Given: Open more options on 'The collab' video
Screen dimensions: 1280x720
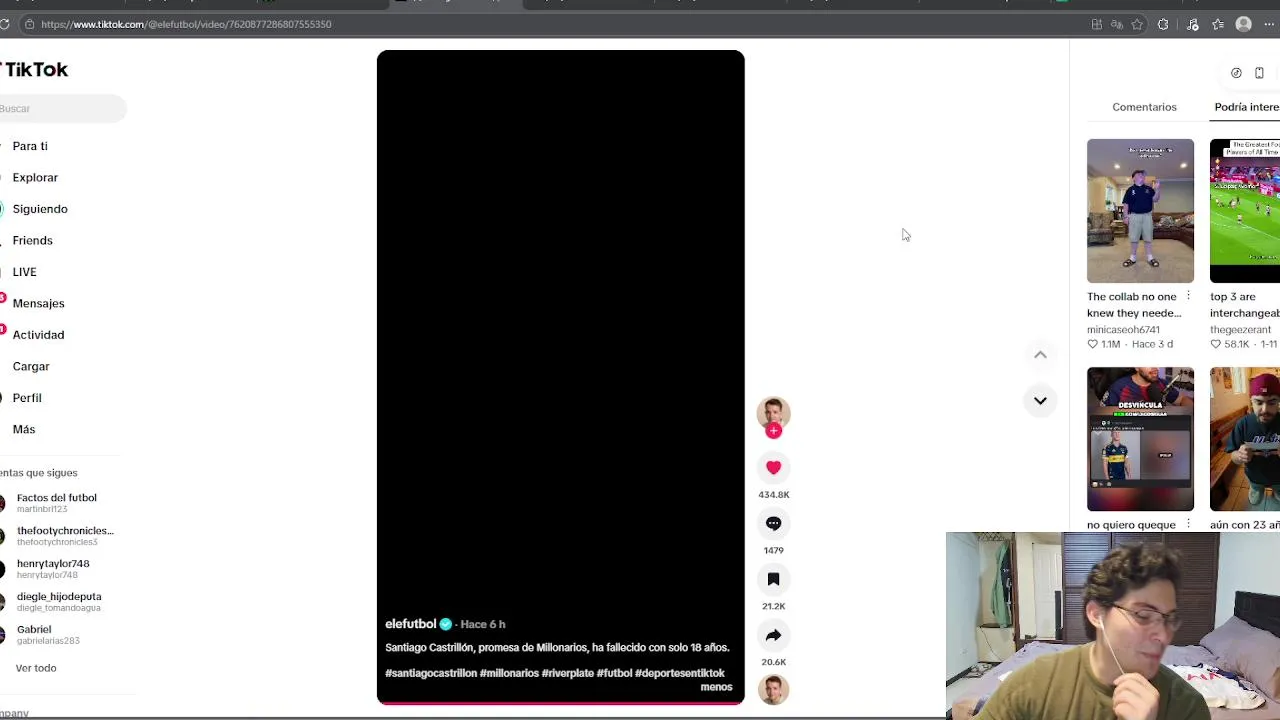Looking at the screenshot, I should (x=1188, y=296).
